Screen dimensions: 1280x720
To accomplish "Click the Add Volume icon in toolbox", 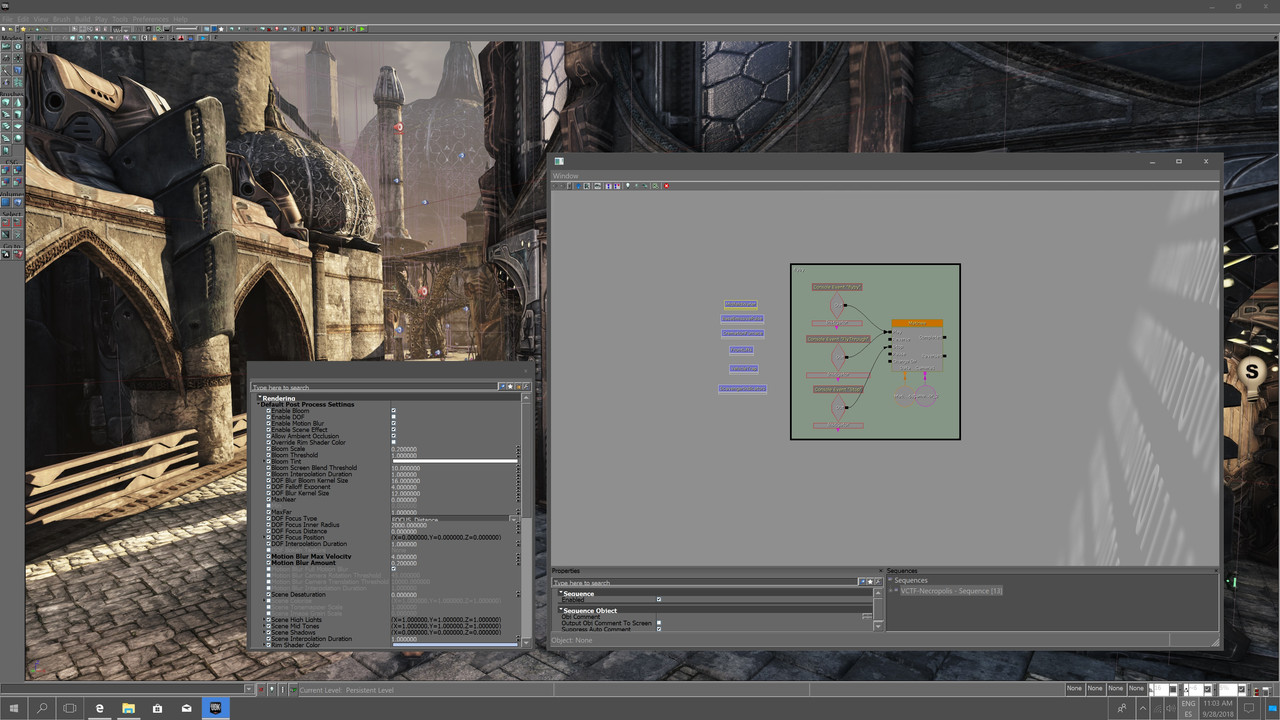I will pyautogui.click(x=17, y=202).
